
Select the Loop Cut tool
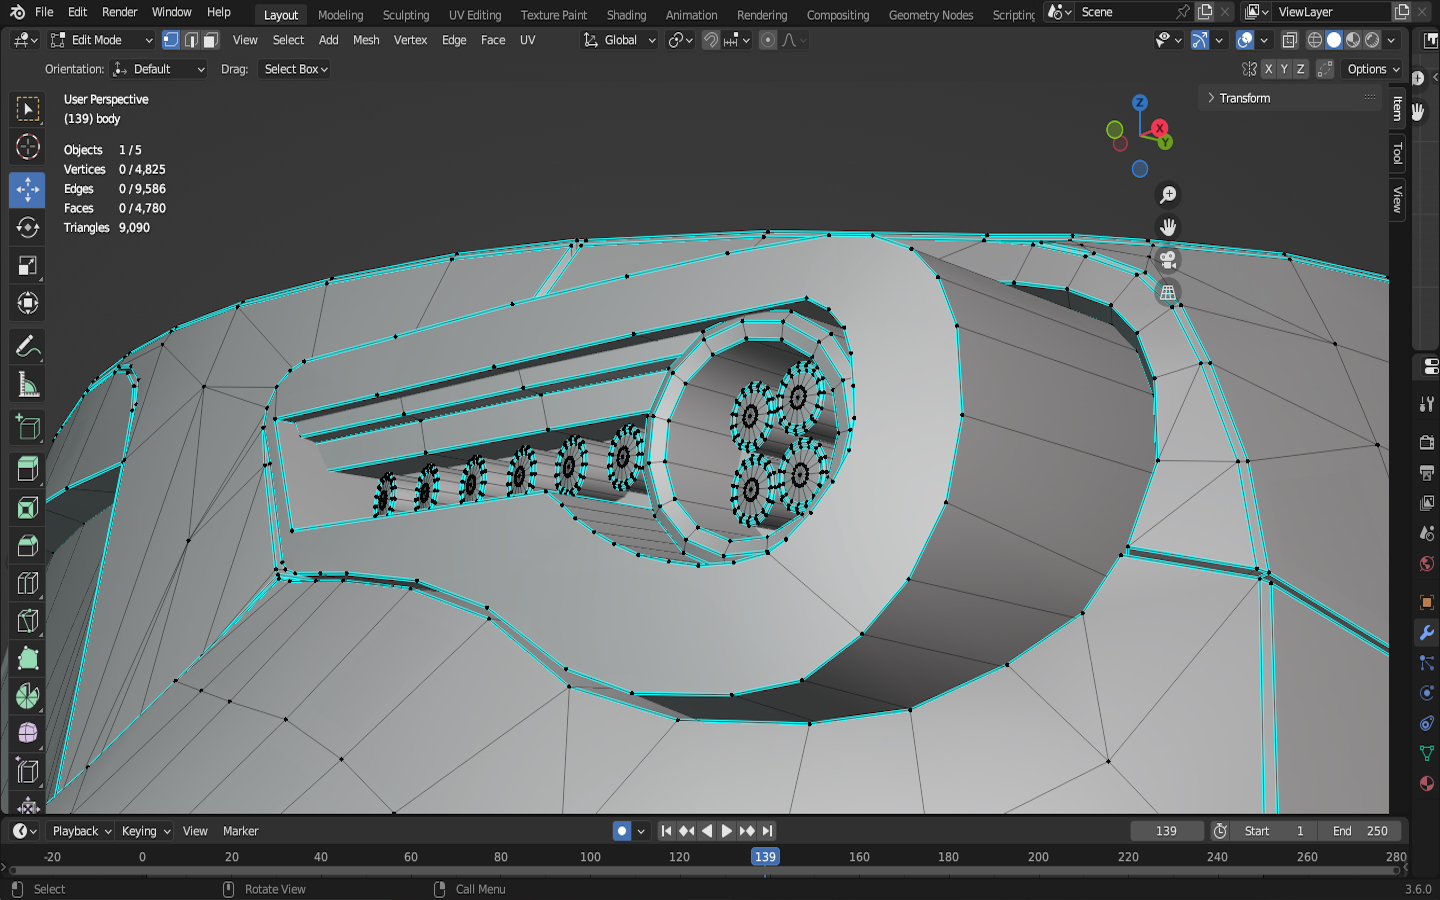click(28, 584)
